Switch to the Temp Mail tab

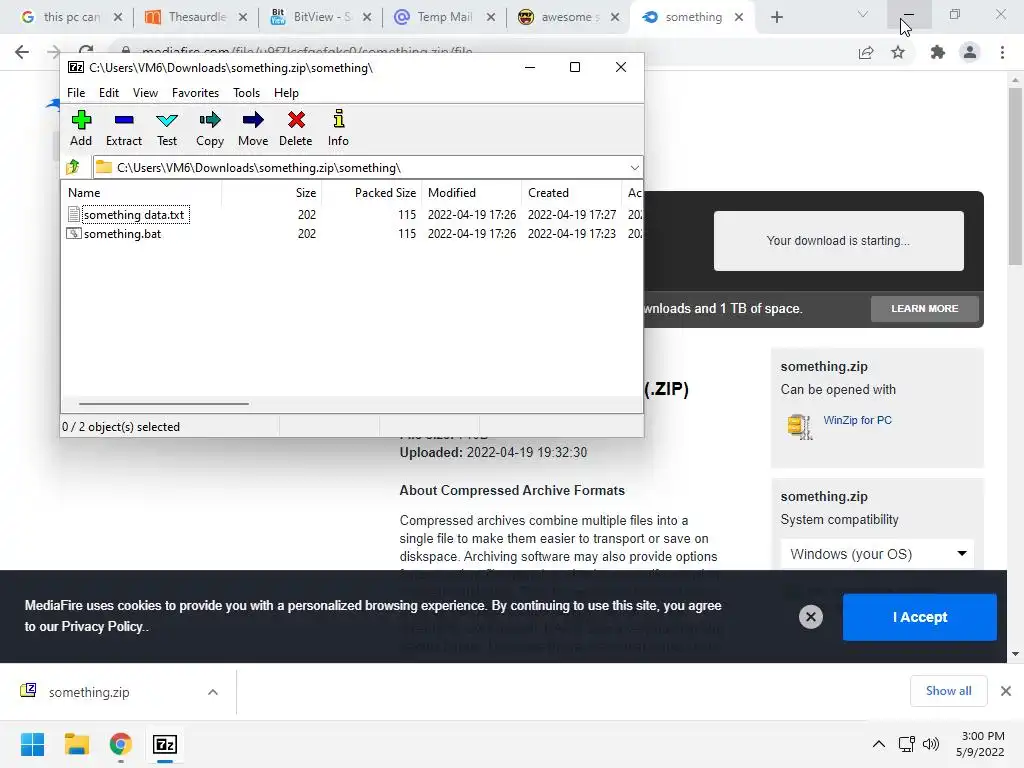pos(445,17)
